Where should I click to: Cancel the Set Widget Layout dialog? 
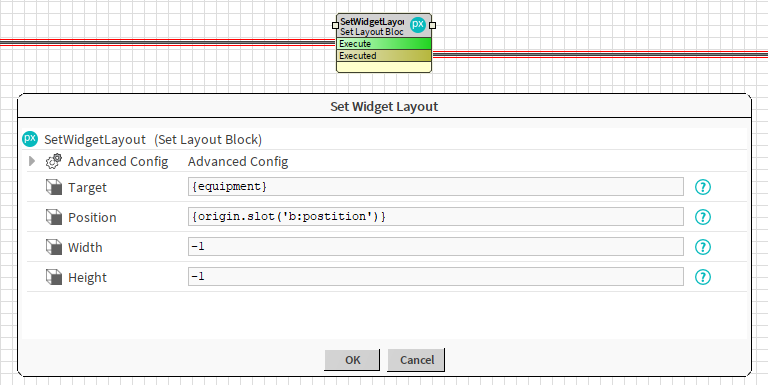[x=416, y=360]
